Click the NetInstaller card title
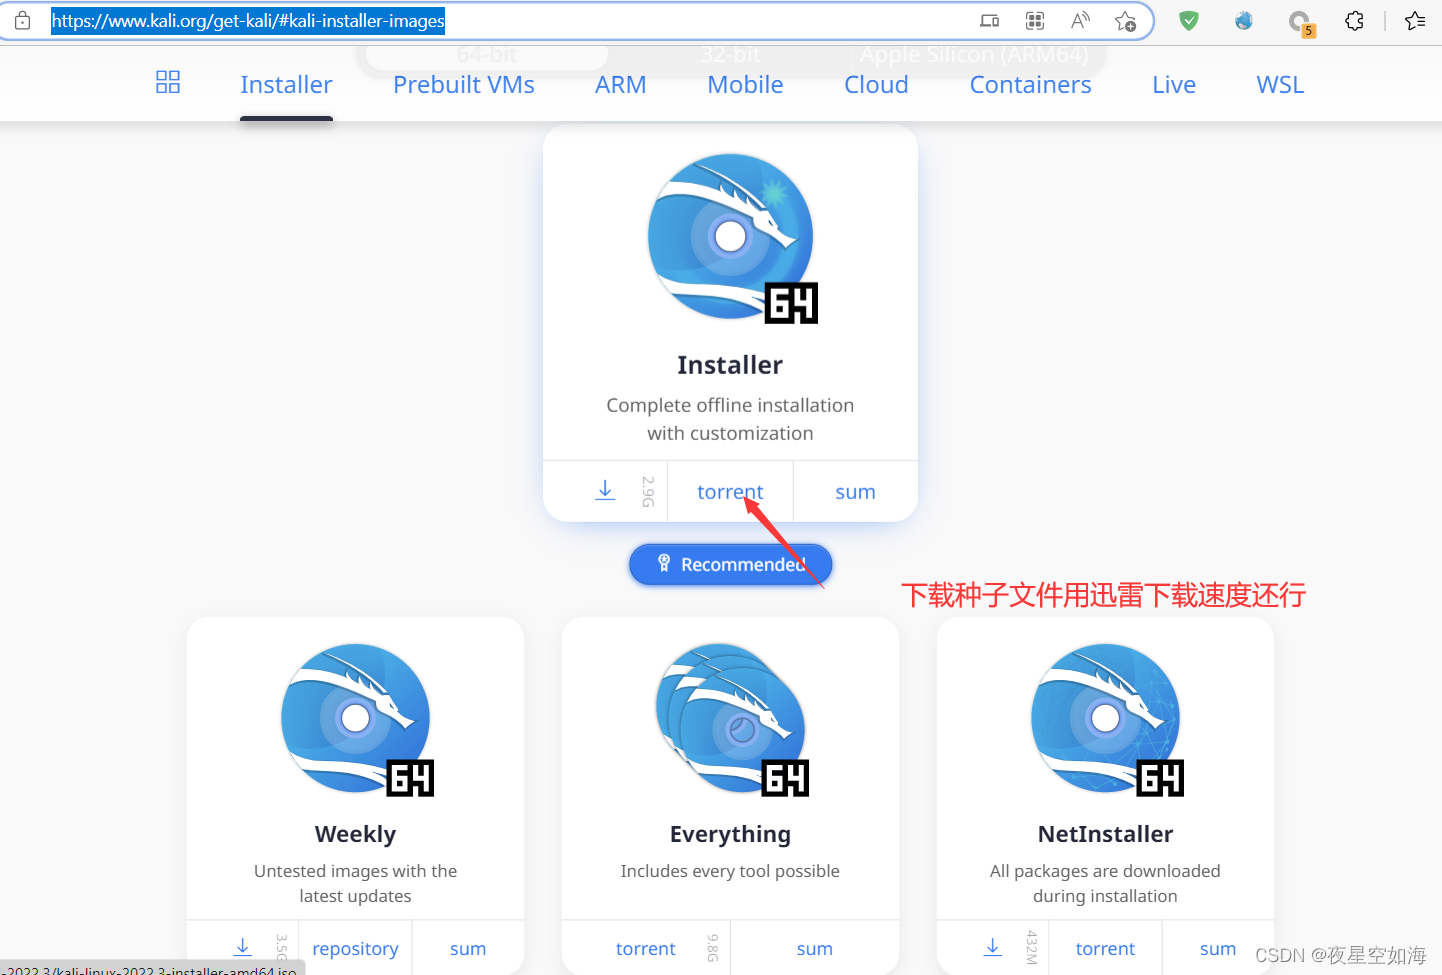This screenshot has height=975, width=1442. coord(1105,834)
